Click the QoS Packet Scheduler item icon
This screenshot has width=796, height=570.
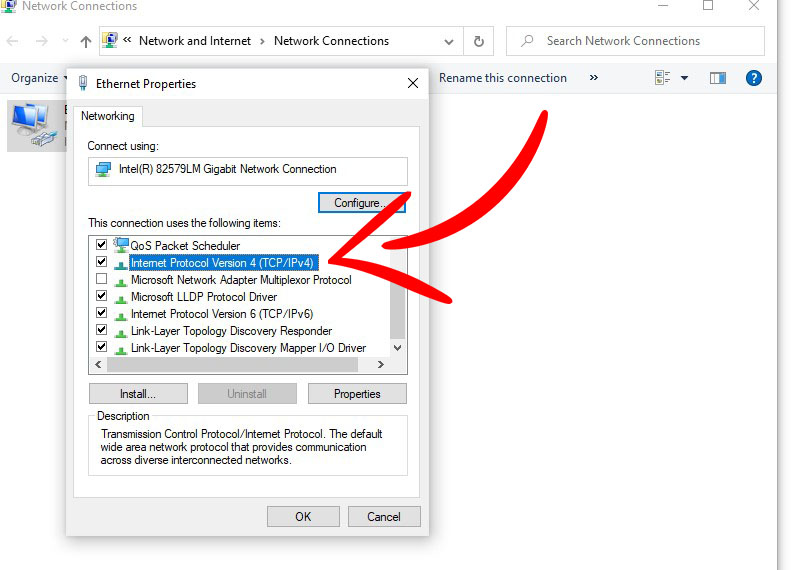(121, 245)
